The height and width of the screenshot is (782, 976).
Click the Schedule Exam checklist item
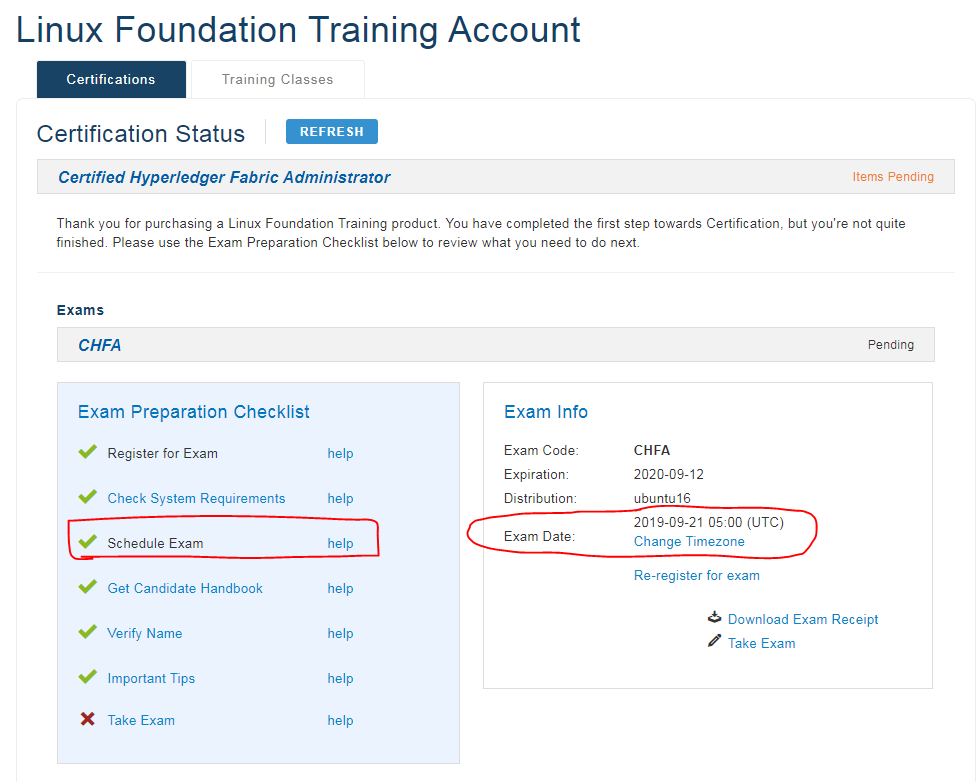click(x=155, y=543)
